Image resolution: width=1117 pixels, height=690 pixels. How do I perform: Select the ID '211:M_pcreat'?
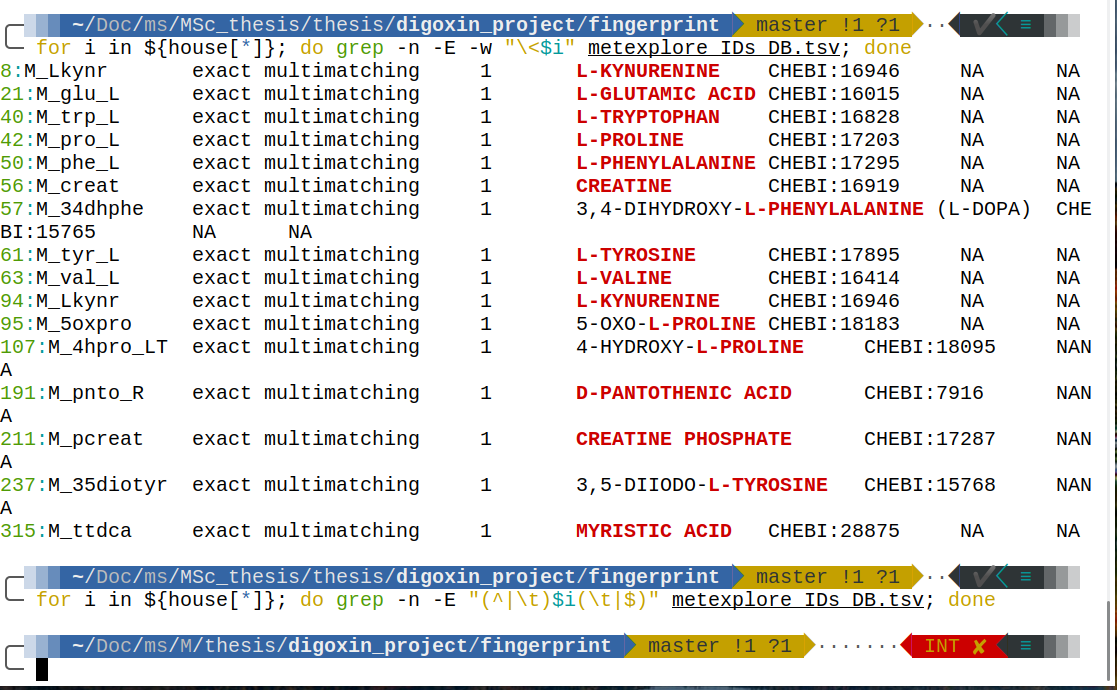(72, 439)
